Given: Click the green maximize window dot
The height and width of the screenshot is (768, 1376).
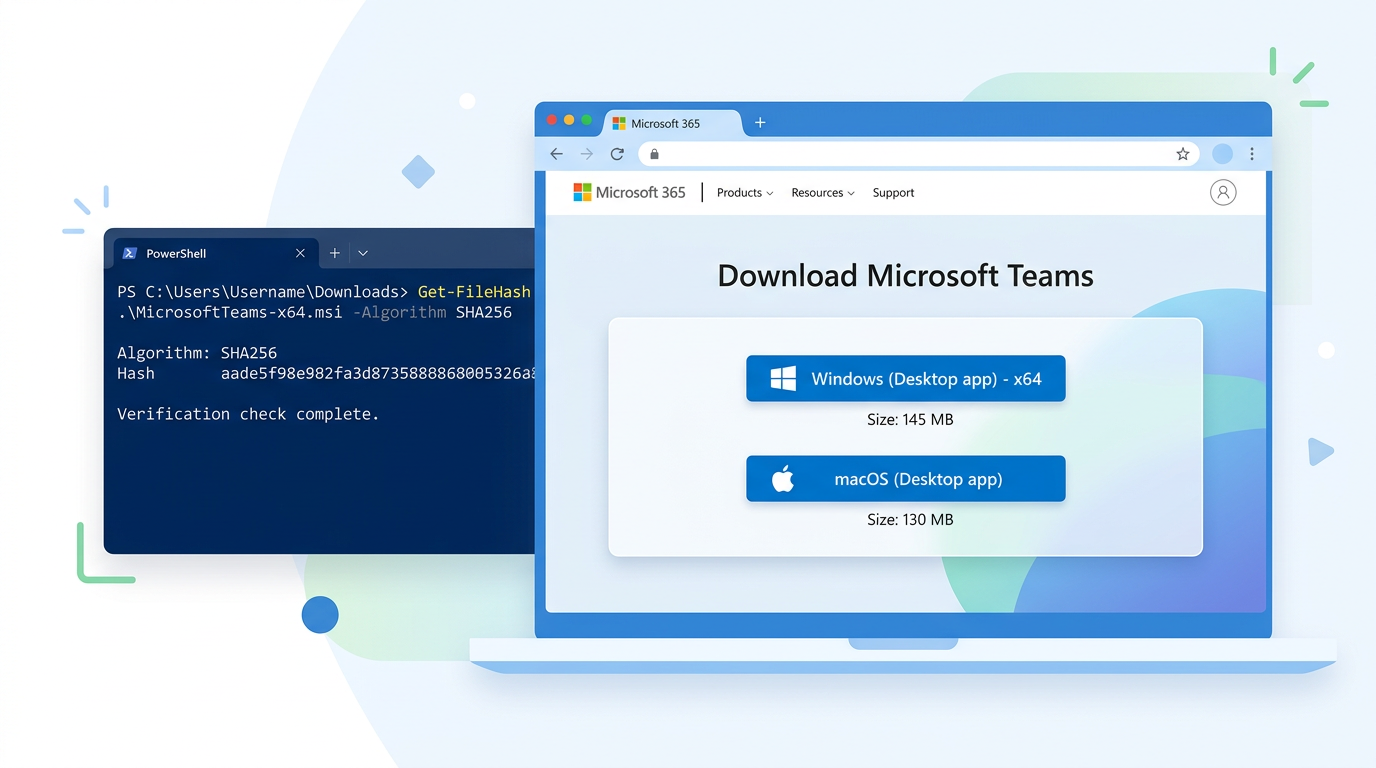Looking at the screenshot, I should point(587,120).
